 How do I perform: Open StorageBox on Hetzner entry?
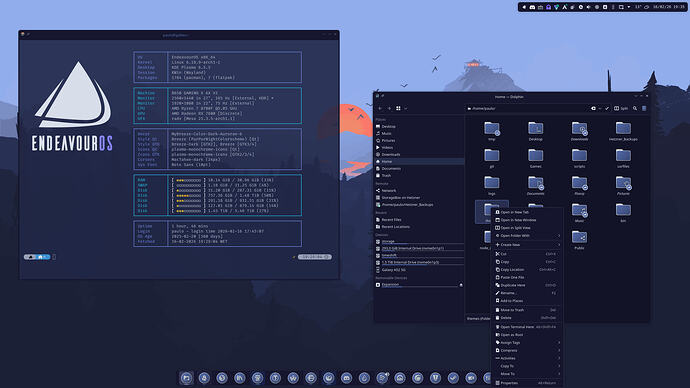(419, 198)
